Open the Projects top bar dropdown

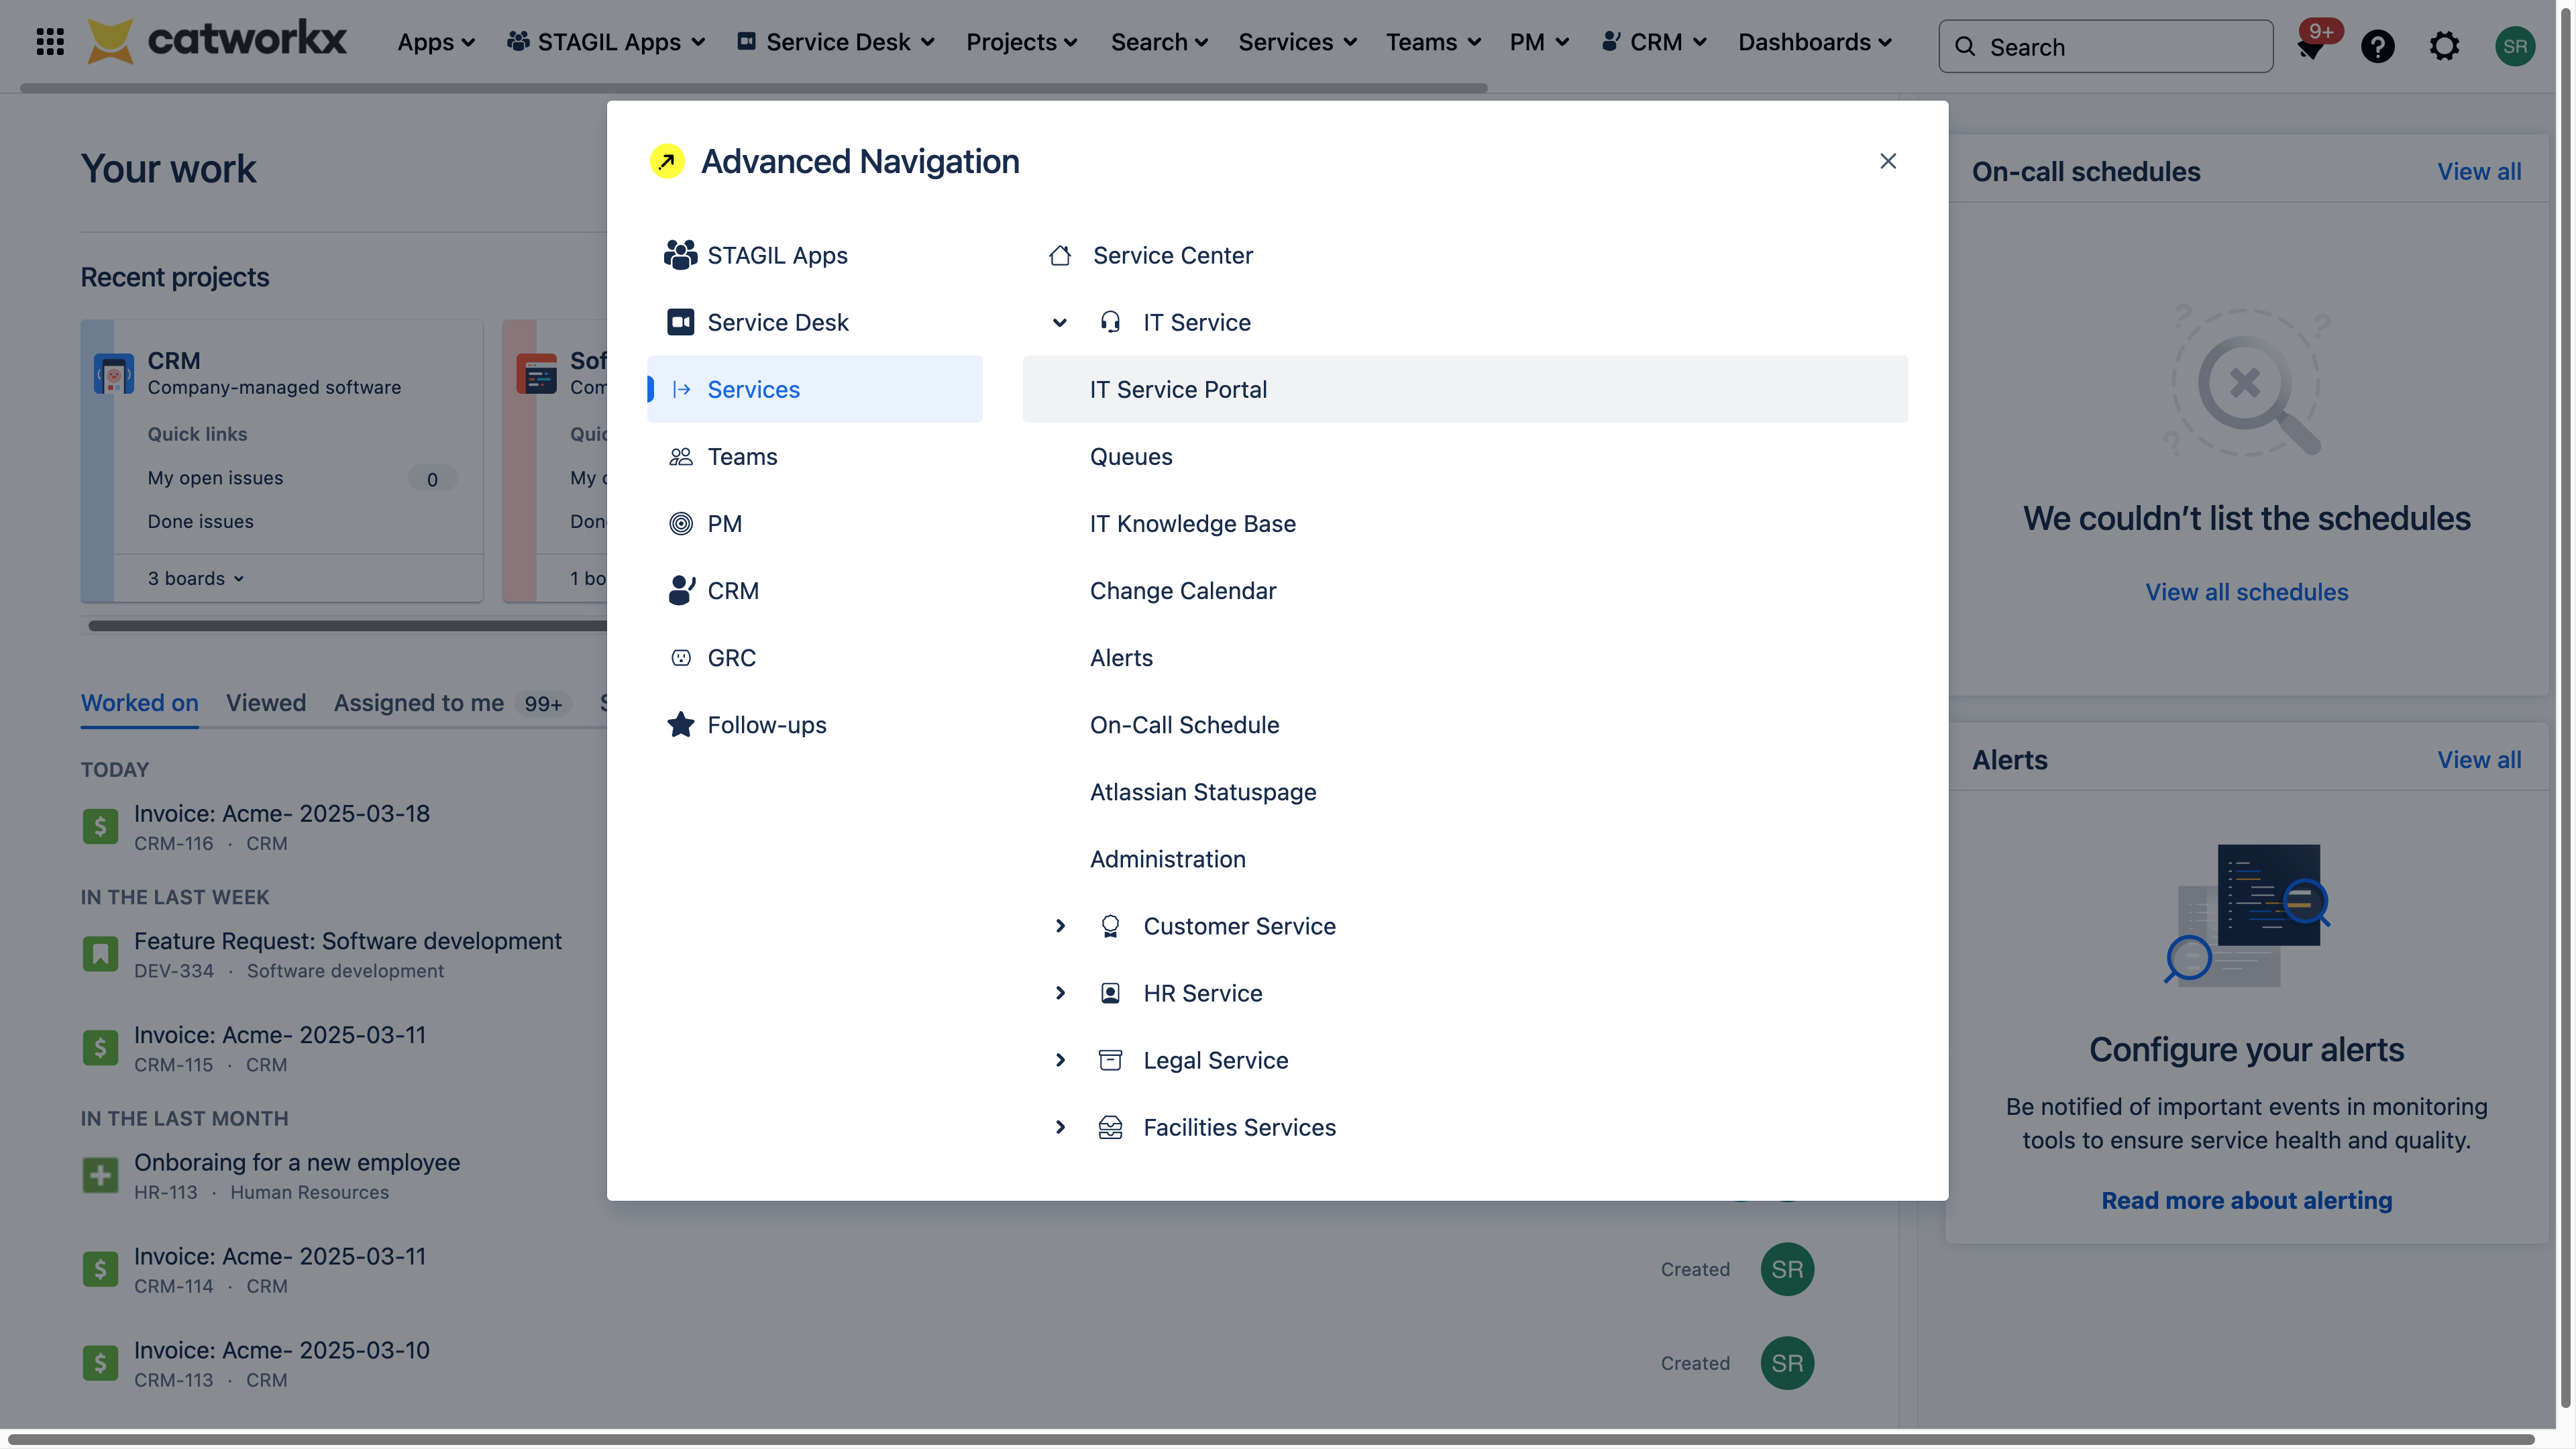pyautogui.click(x=1021, y=42)
